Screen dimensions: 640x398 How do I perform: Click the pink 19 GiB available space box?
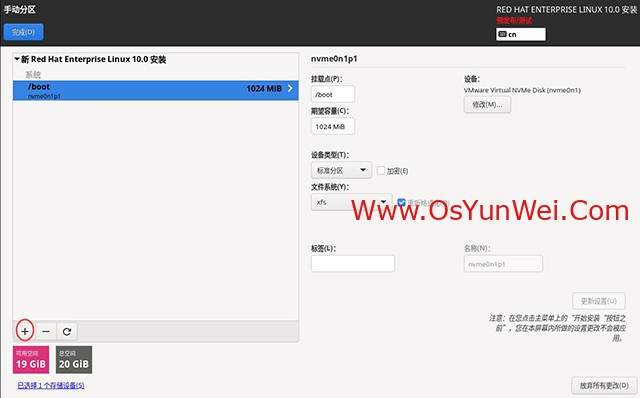31,360
